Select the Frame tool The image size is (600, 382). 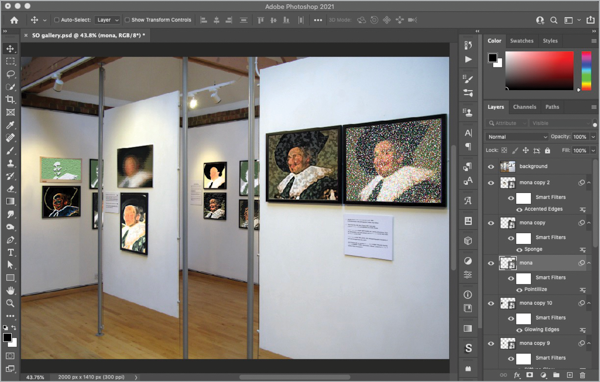pyautogui.click(x=10, y=112)
